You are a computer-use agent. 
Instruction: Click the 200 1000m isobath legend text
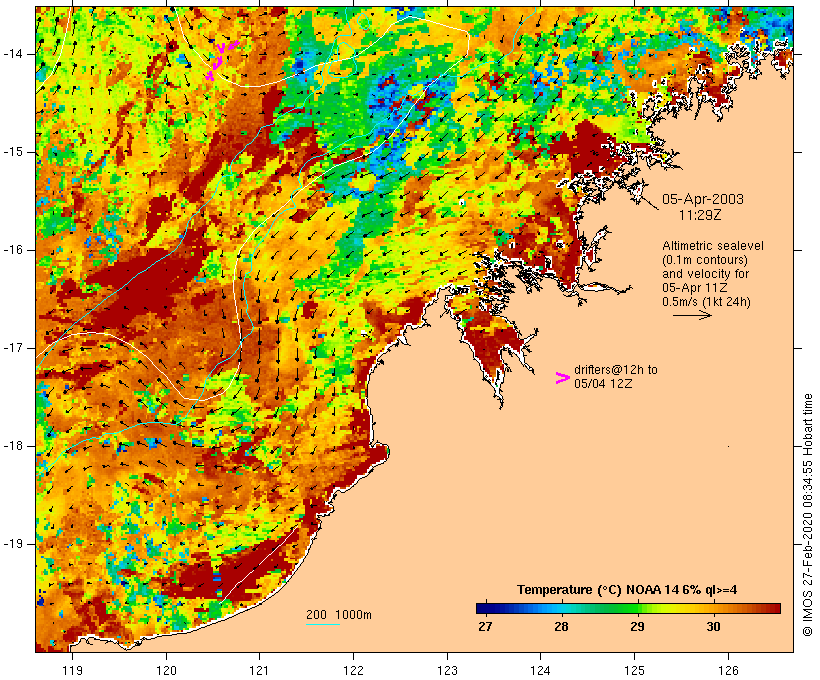339,615
